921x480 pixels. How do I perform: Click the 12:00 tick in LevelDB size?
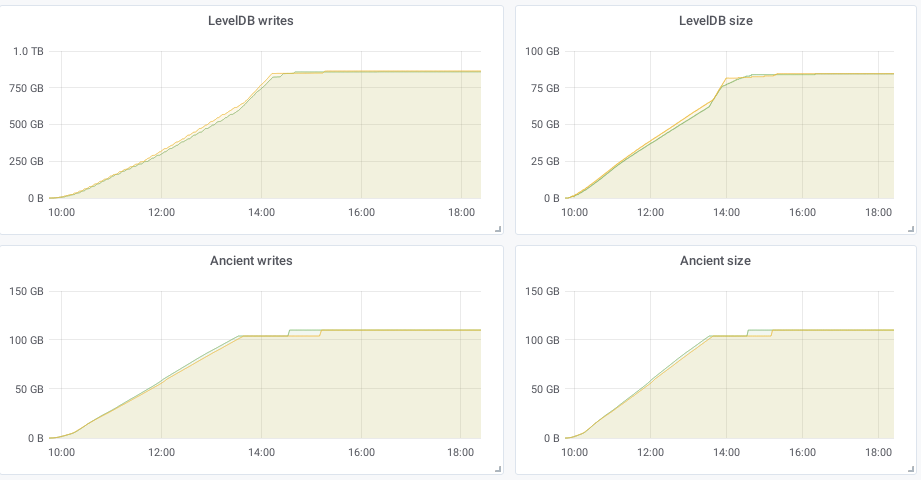pos(650,212)
